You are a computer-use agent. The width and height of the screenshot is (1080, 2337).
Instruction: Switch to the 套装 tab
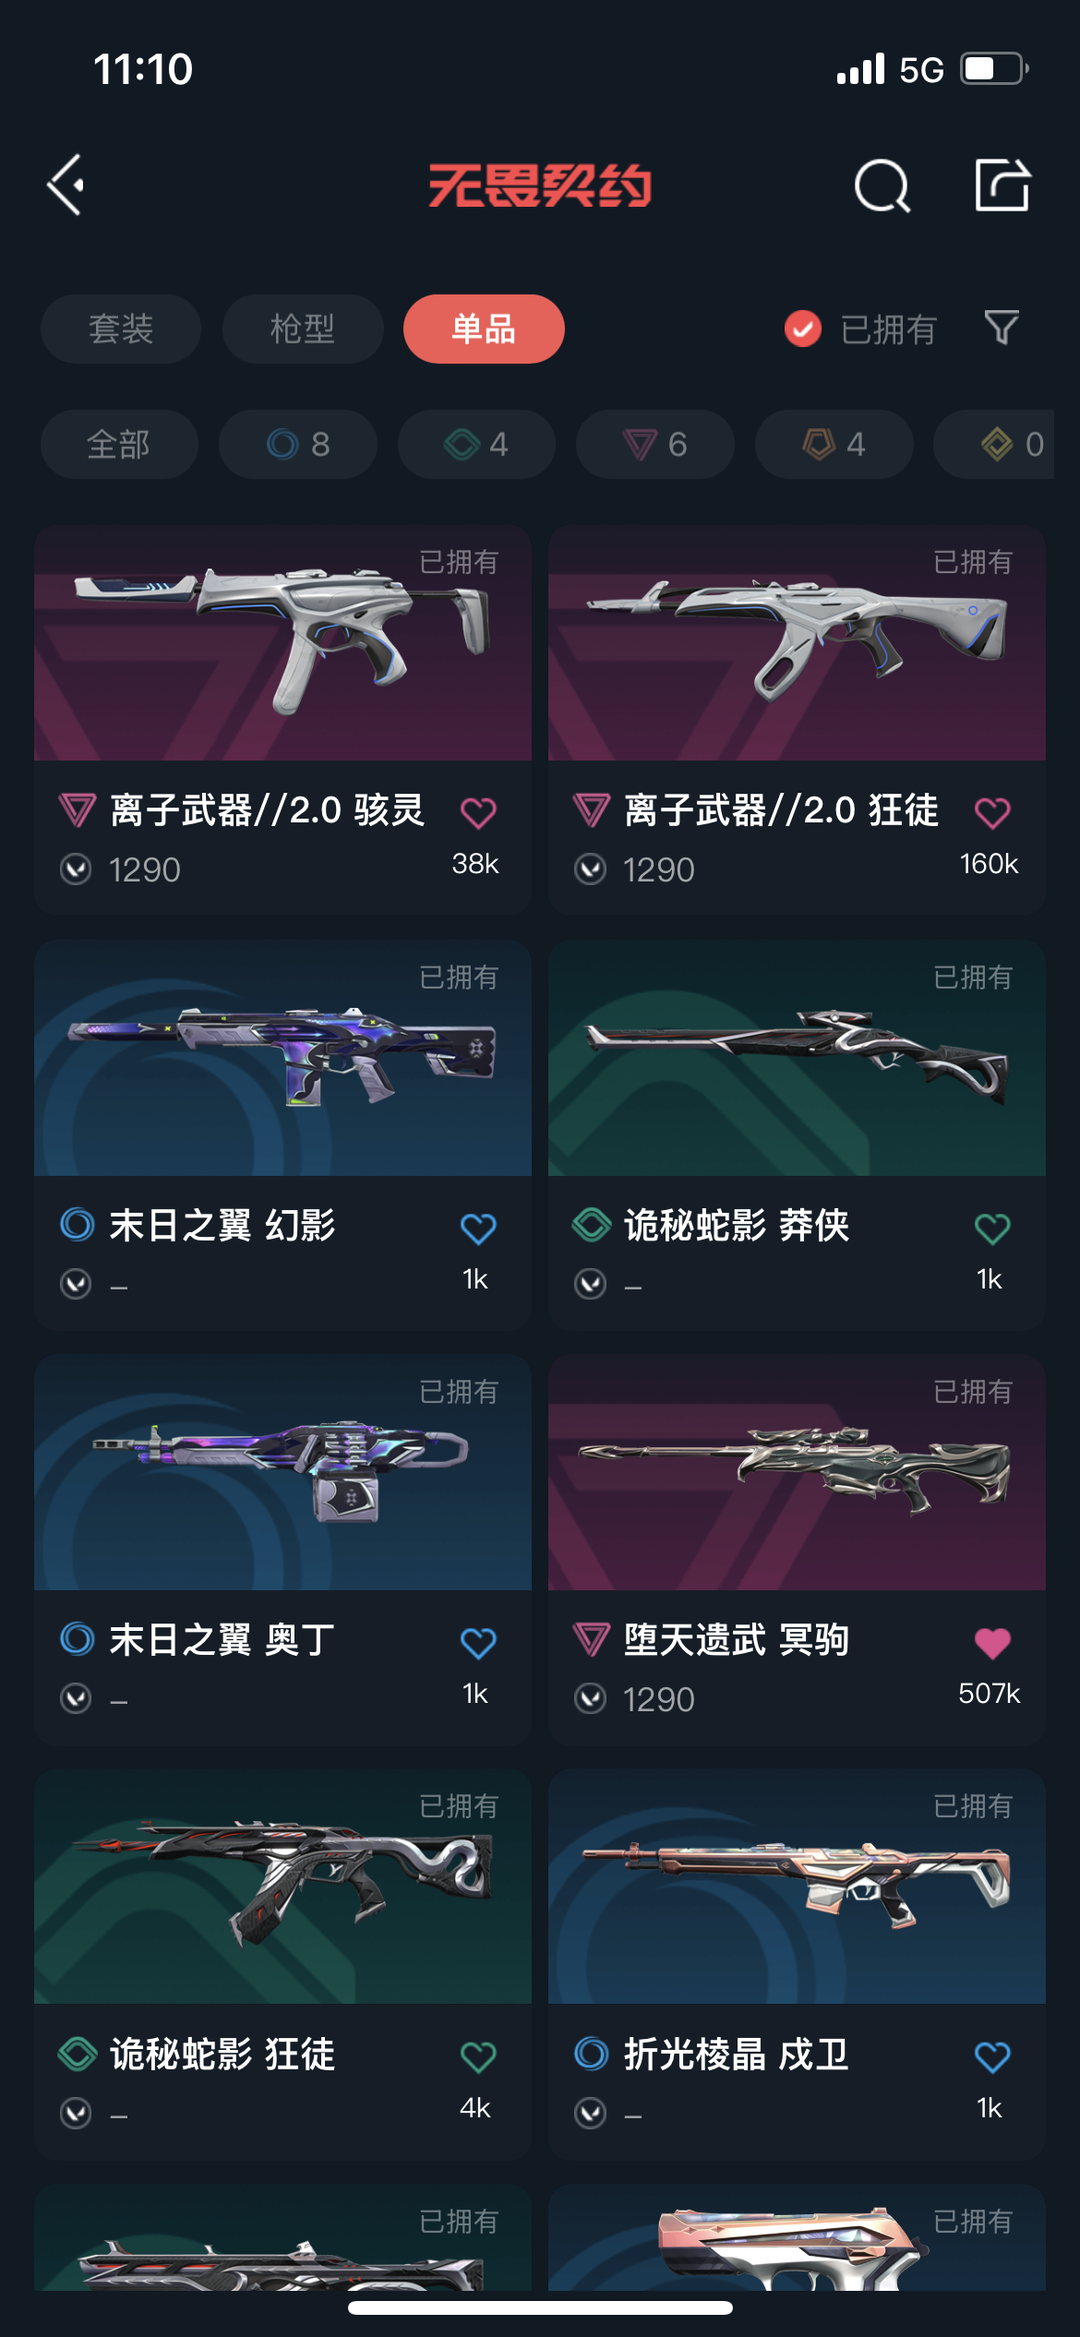click(121, 329)
